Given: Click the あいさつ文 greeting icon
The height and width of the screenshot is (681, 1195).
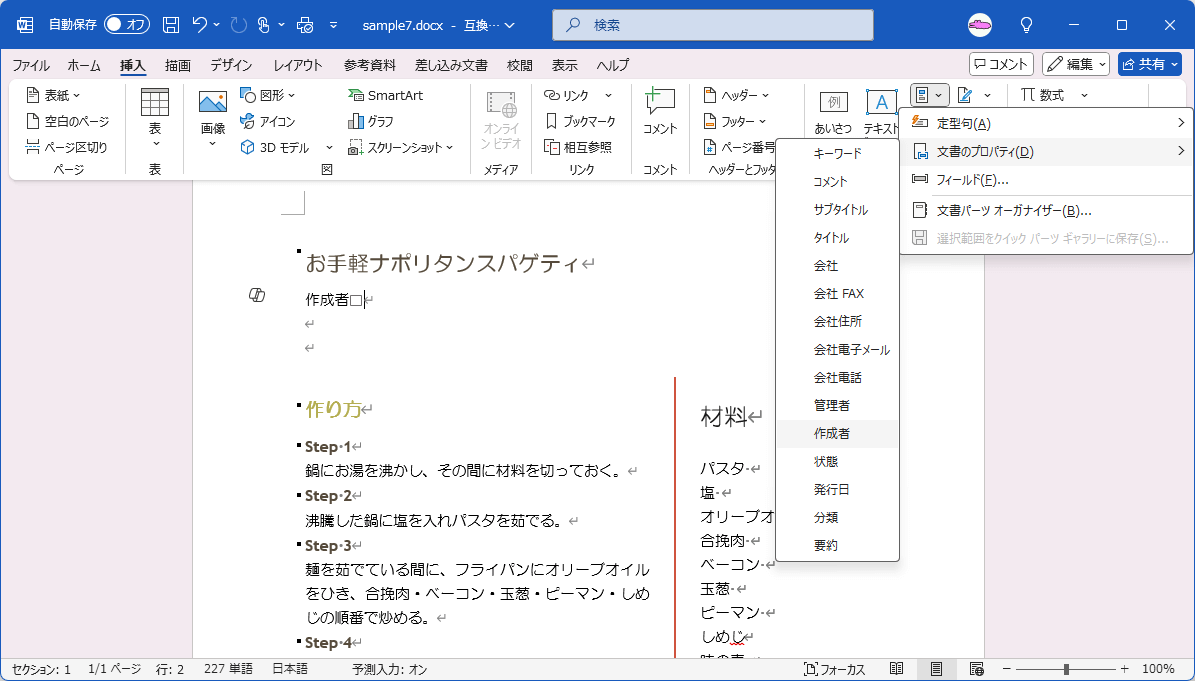Looking at the screenshot, I should [x=833, y=102].
